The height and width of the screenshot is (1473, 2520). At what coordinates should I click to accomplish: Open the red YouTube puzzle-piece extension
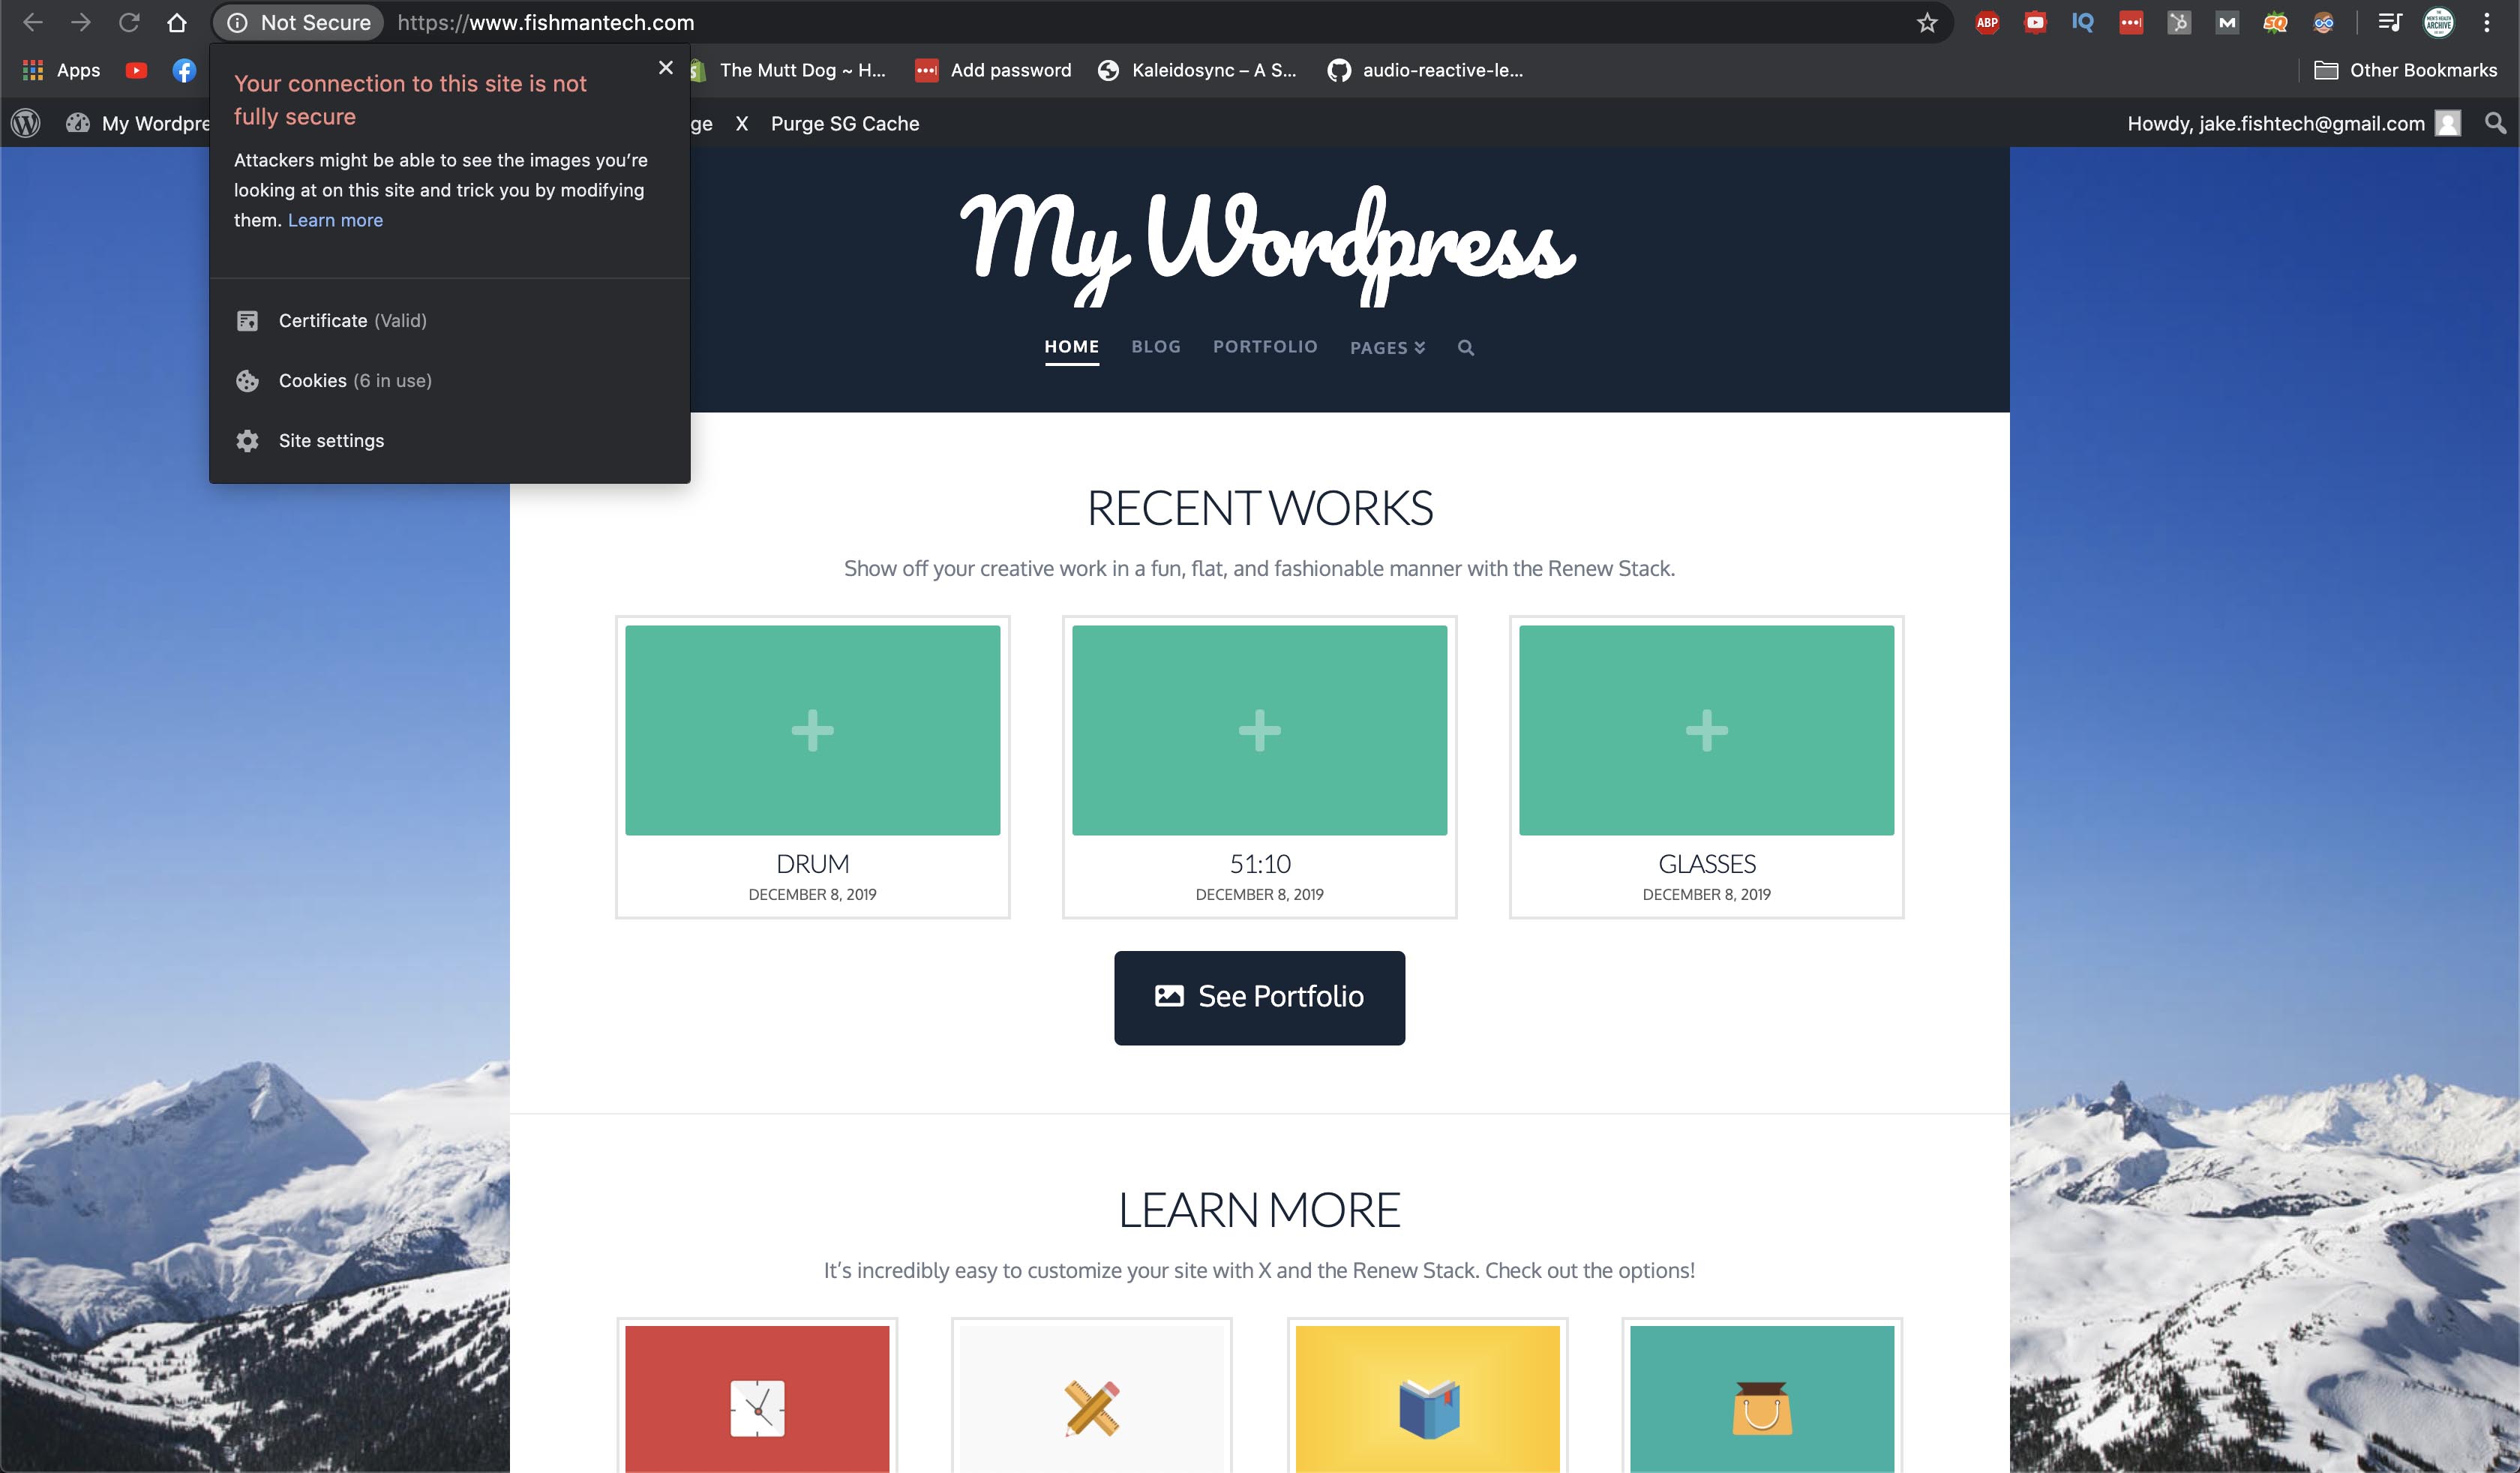tap(2035, 22)
